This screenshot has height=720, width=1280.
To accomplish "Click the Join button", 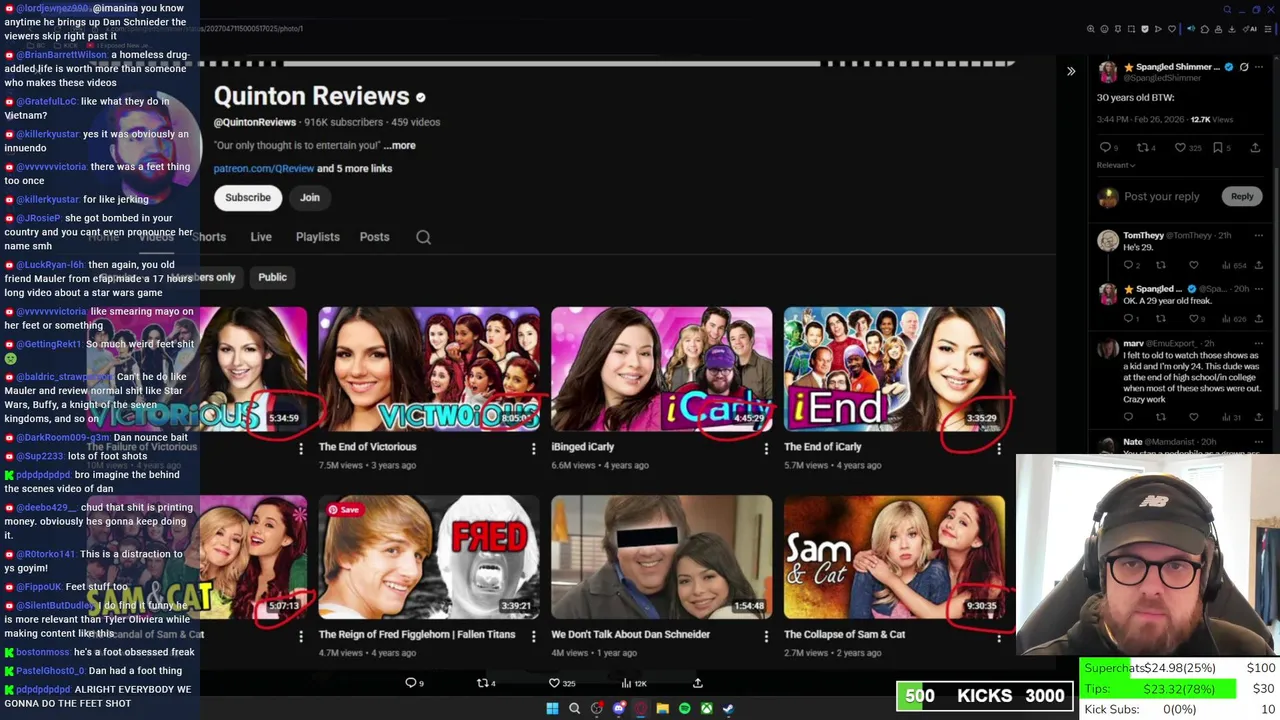I will (310, 197).
